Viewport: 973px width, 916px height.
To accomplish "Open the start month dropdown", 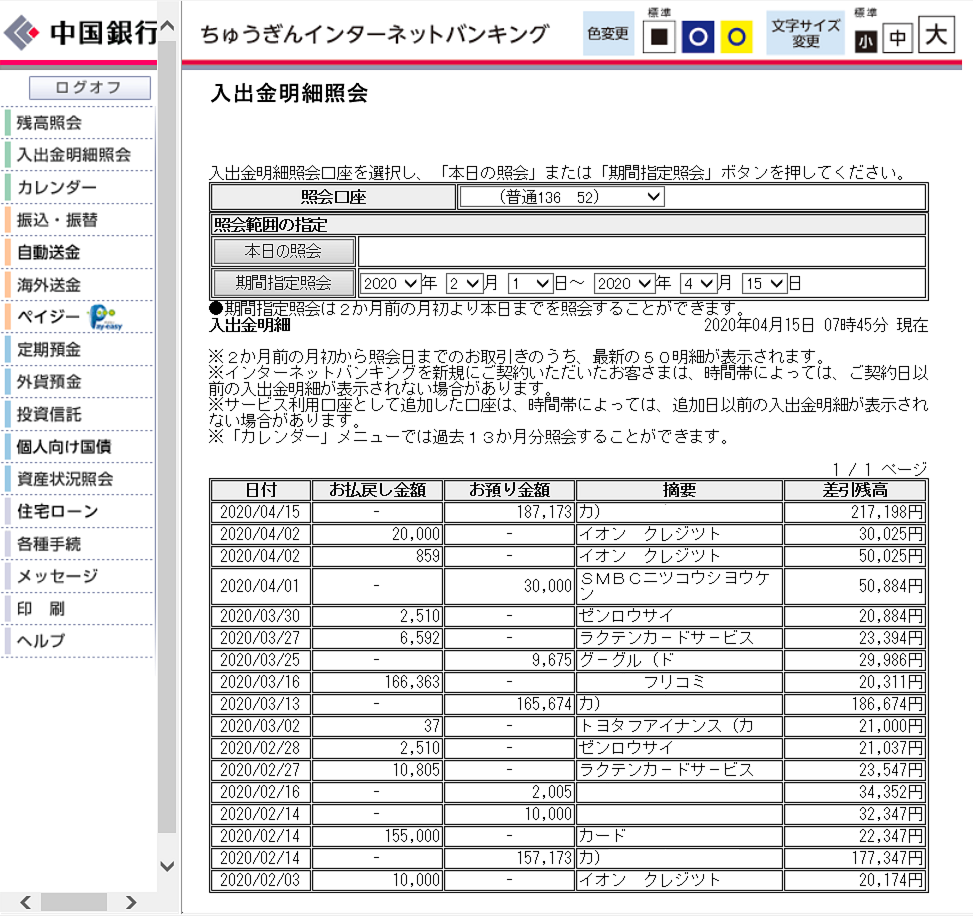I will tap(464, 283).
